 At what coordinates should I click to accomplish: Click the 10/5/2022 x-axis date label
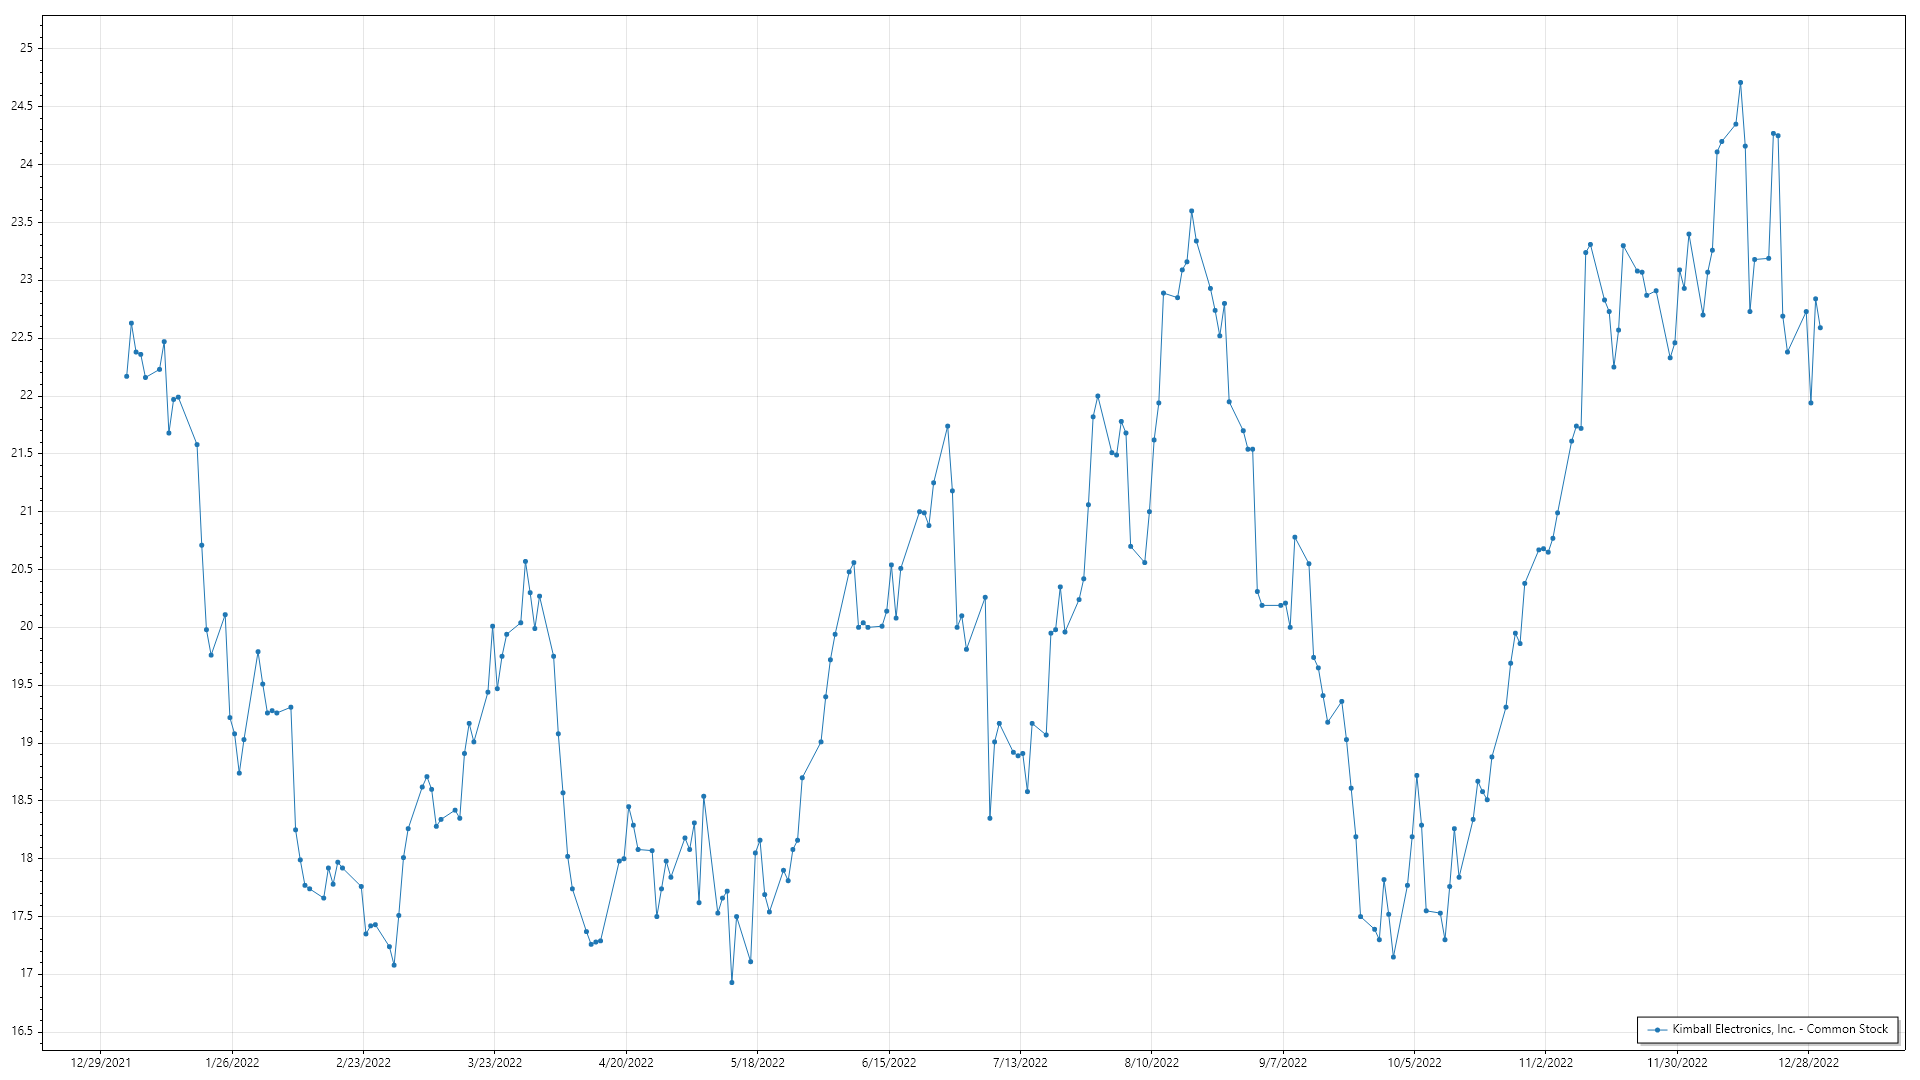1414,1063
